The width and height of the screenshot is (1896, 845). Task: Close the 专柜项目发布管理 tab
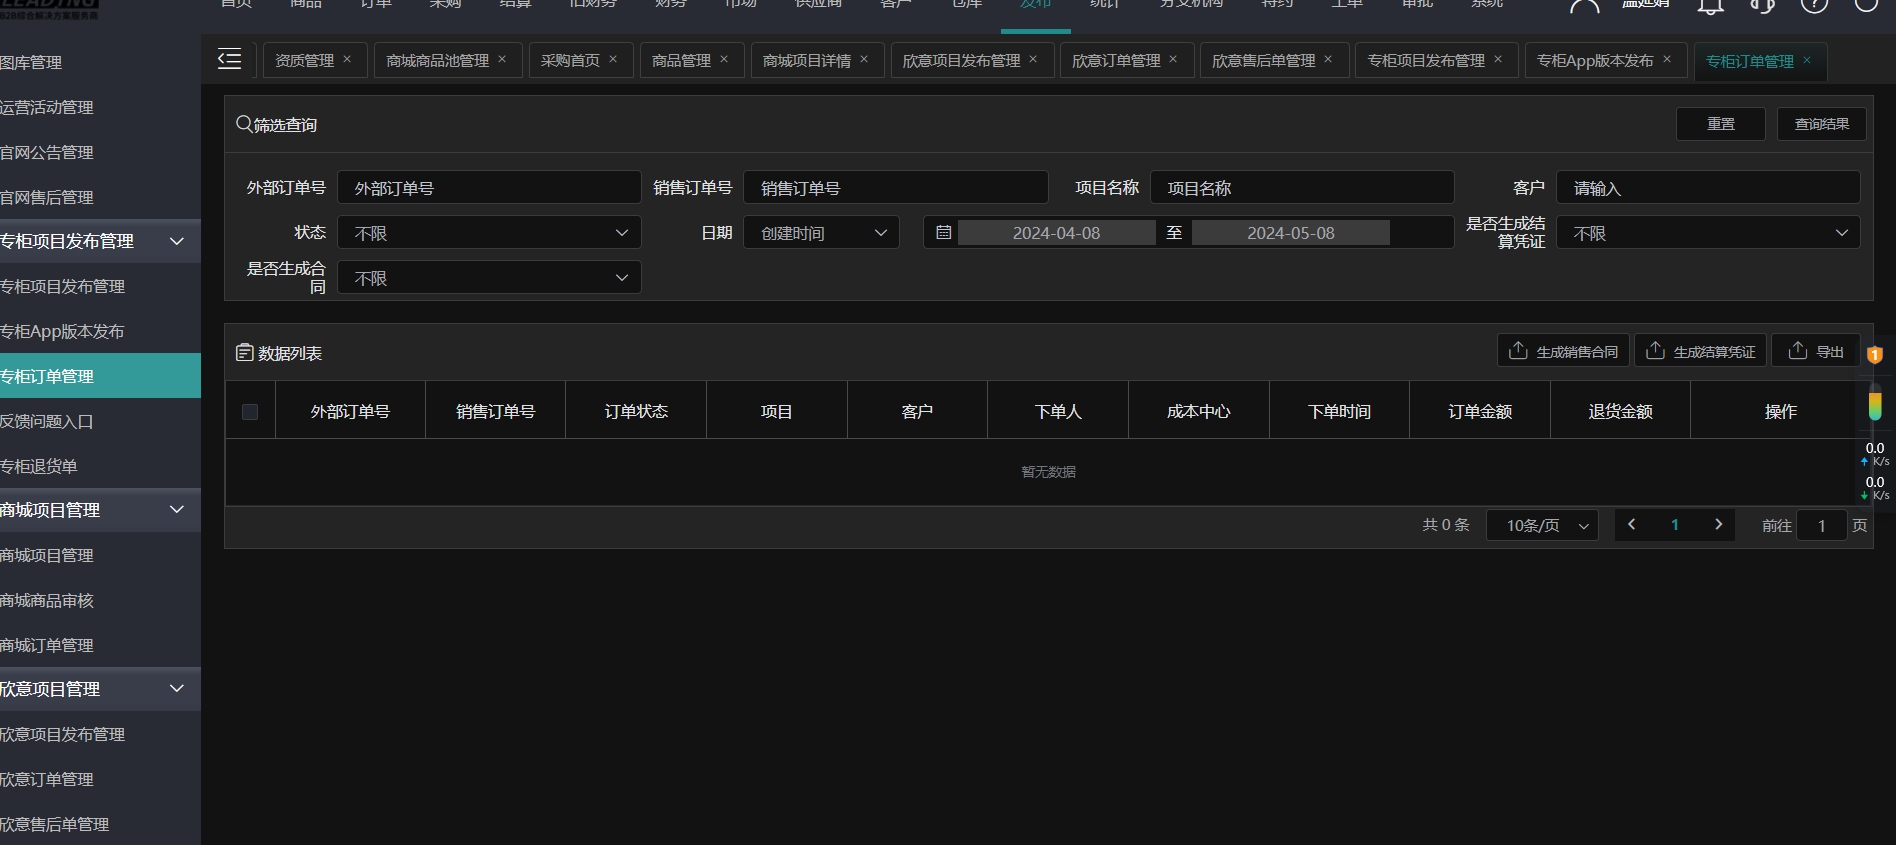click(x=1498, y=60)
